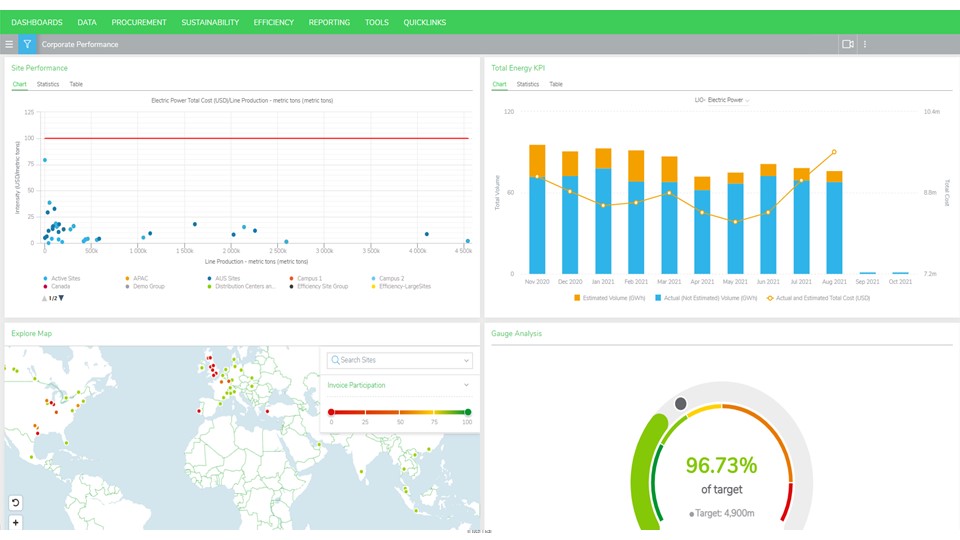Click the Site Performance panel title

click(39, 68)
